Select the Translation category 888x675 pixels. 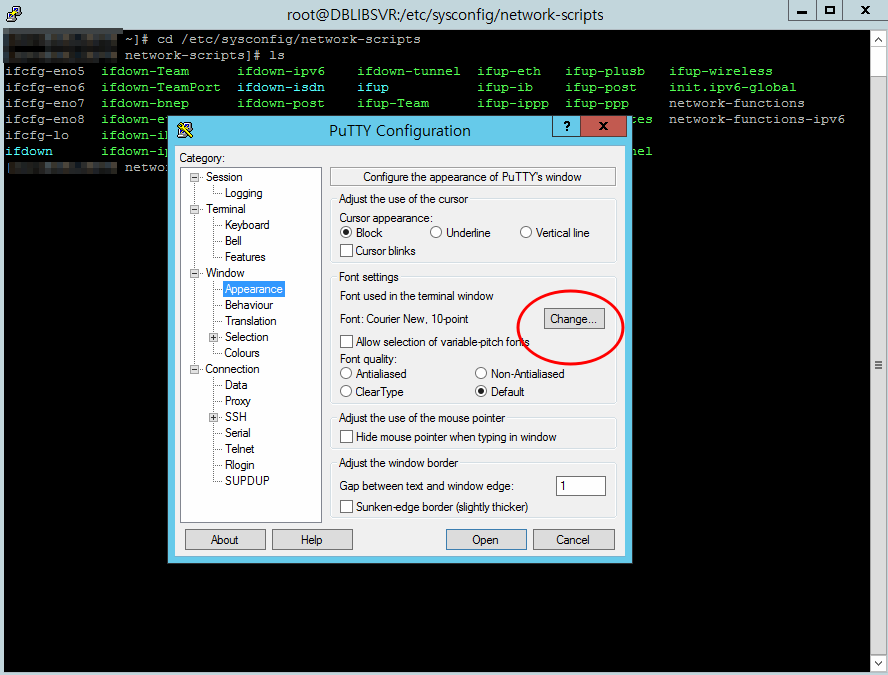(250, 321)
